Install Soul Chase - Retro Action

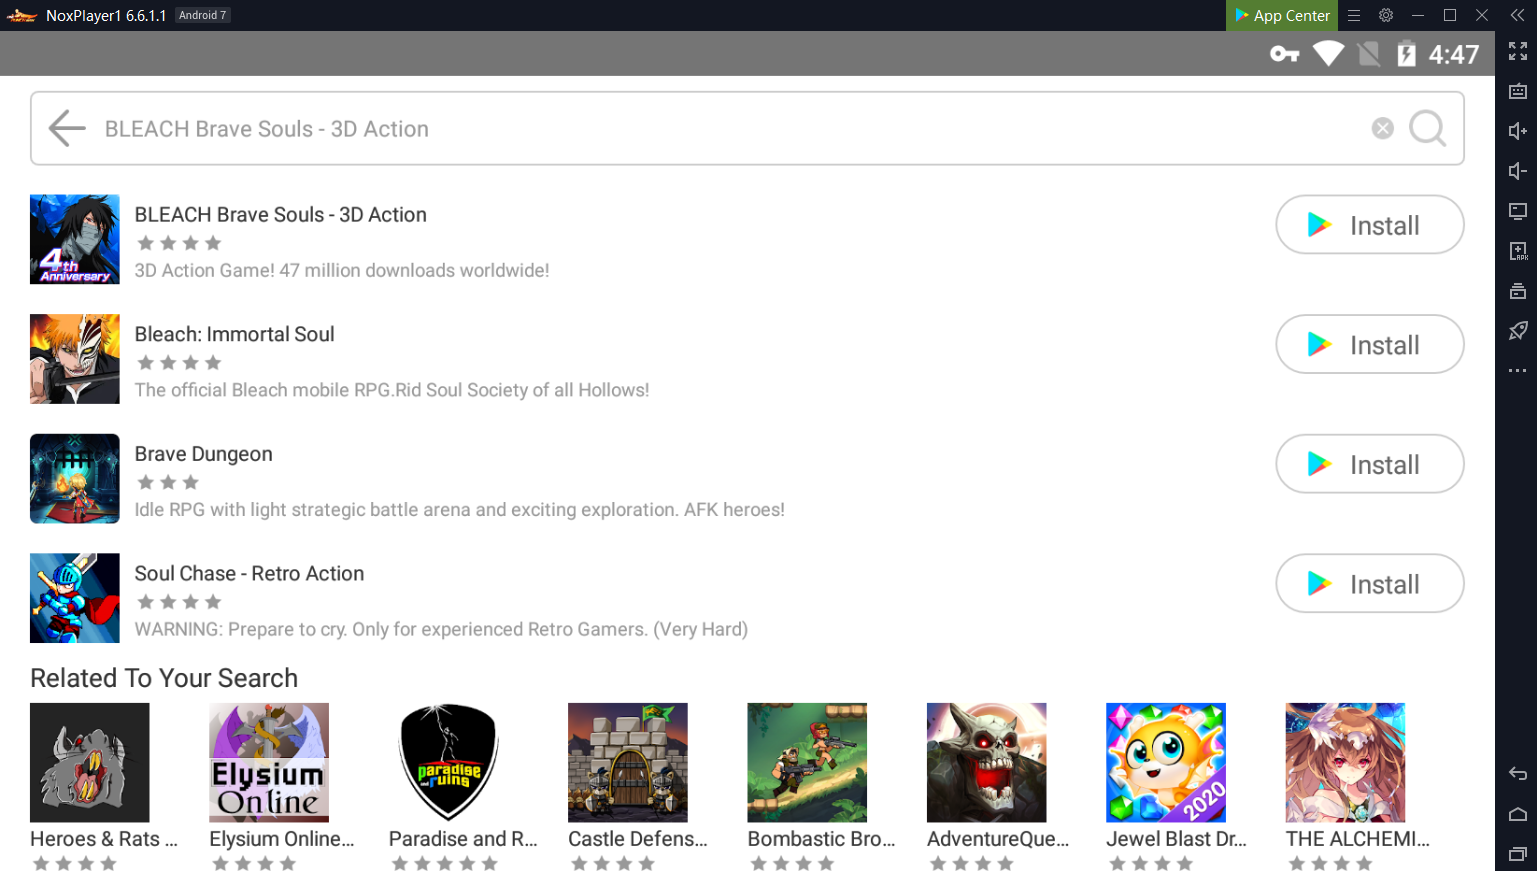pyautogui.click(x=1369, y=584)
